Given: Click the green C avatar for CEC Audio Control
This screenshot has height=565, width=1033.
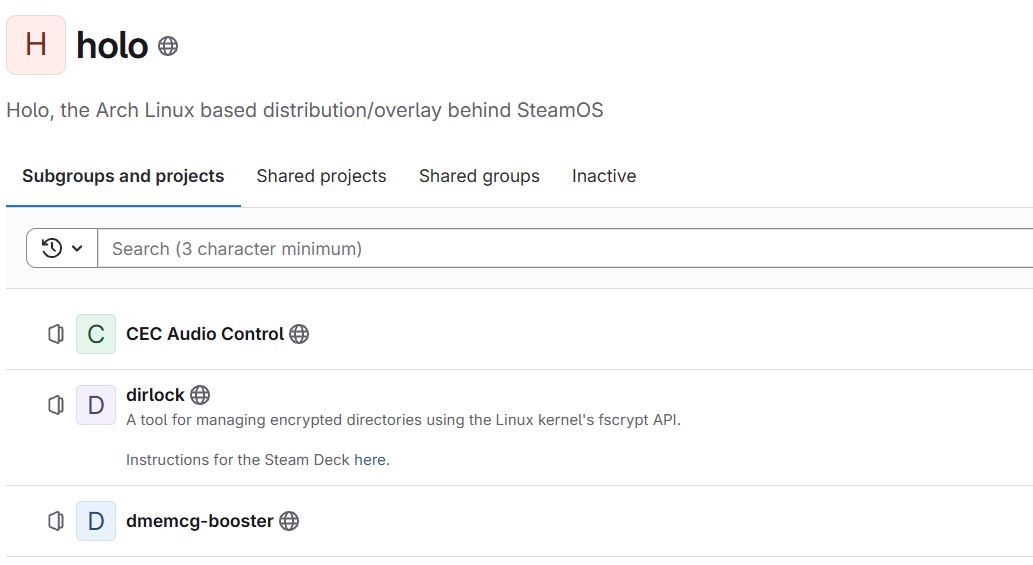Looking at the screenshot, I should pyautogui.click(x=96, y=334).
